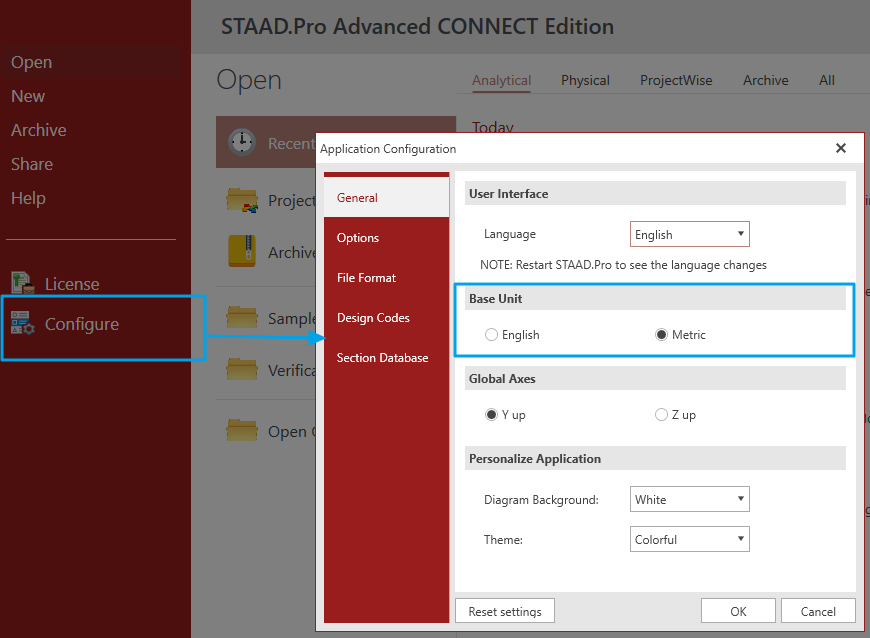Open the Design Codes configuration tab

click(386, 317)
